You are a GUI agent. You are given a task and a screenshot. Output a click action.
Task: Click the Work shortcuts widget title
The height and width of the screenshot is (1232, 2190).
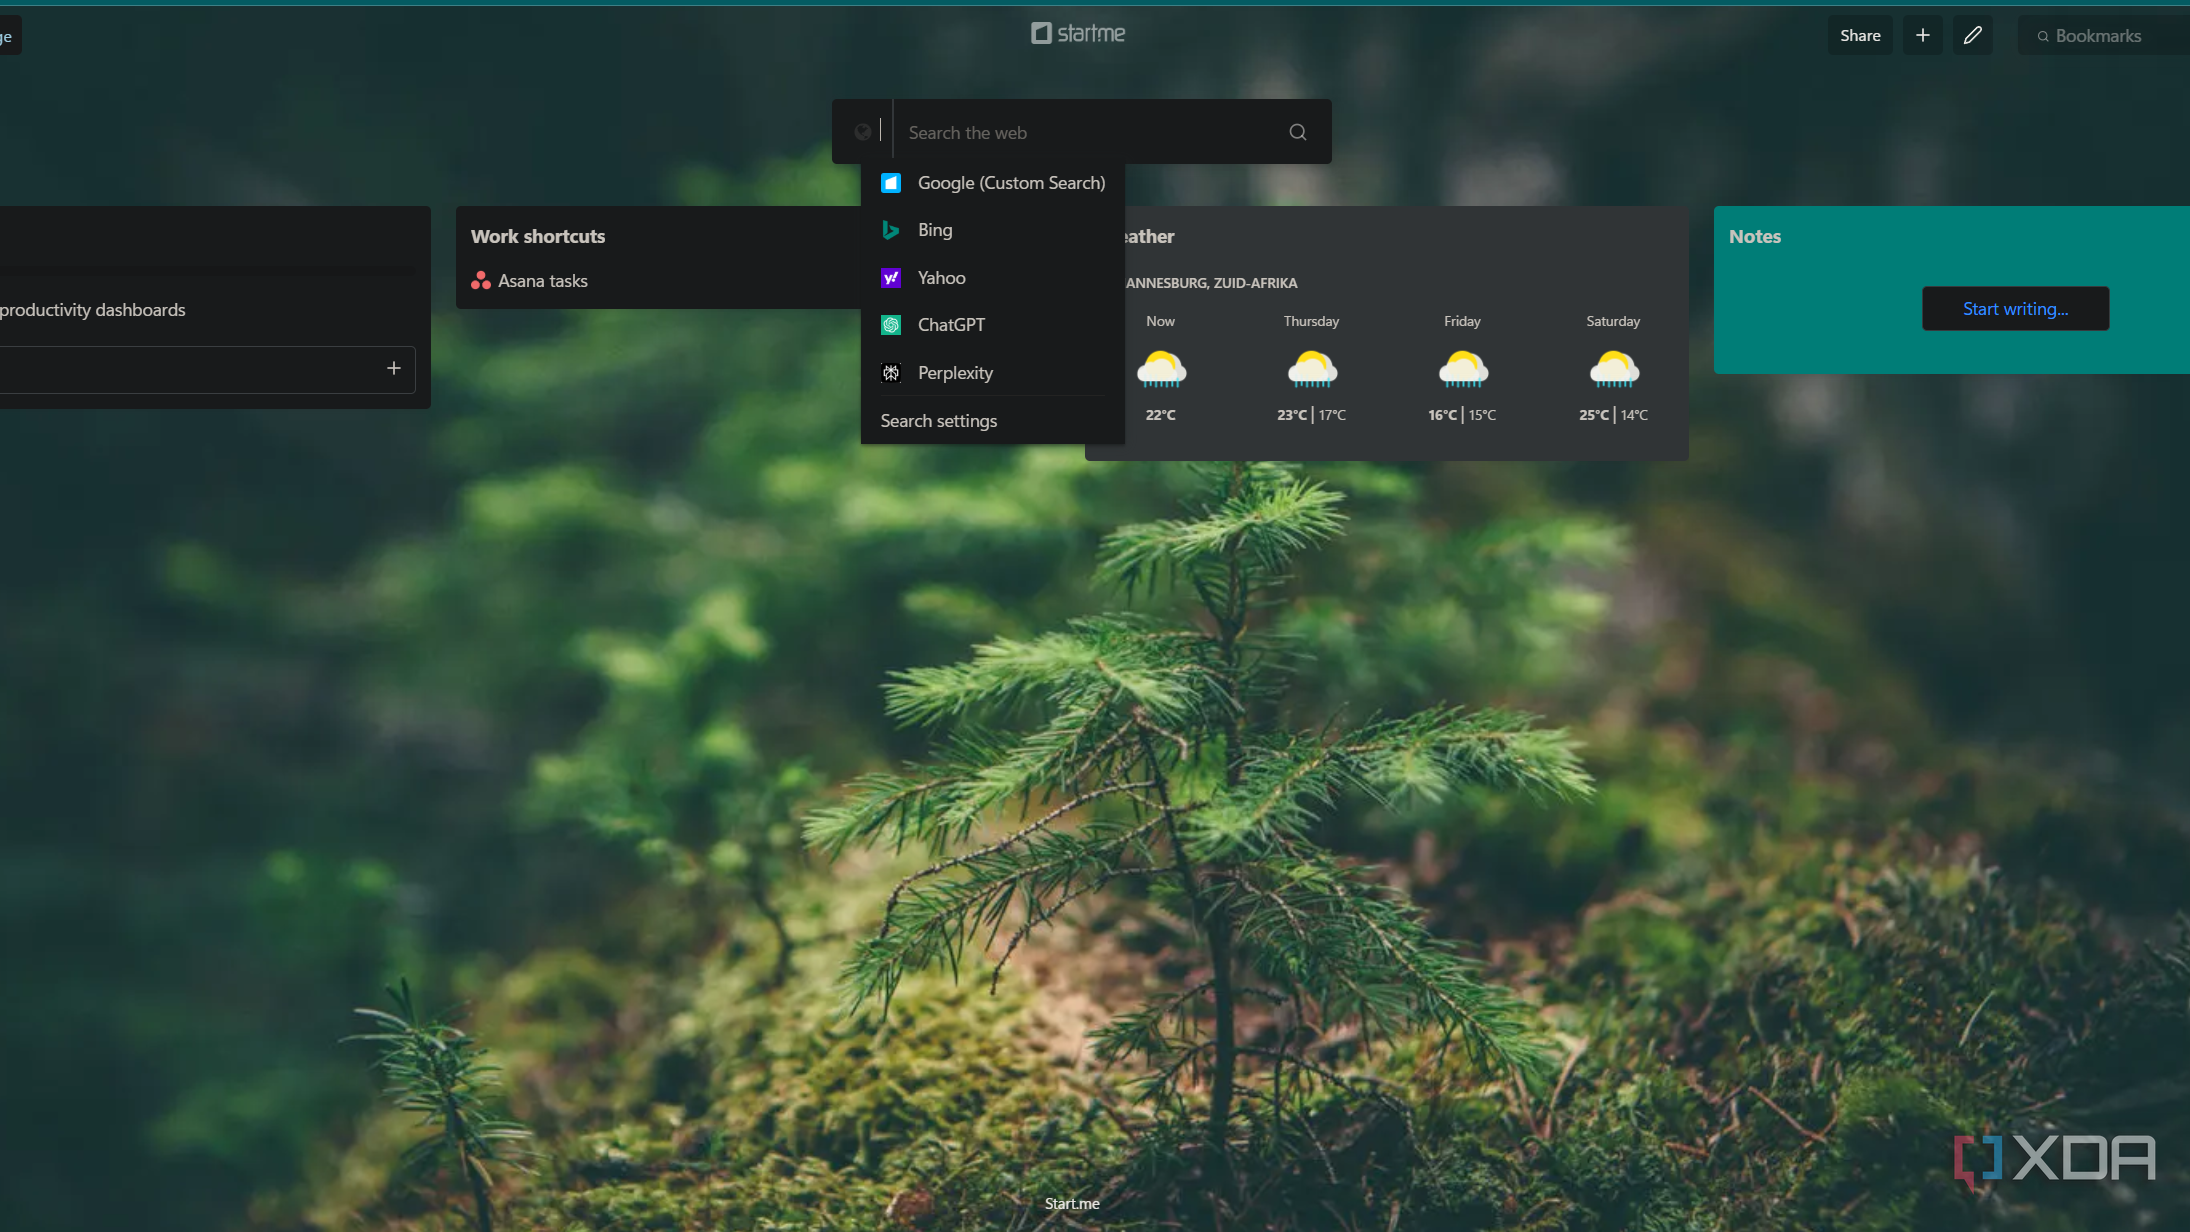point(538,237)
